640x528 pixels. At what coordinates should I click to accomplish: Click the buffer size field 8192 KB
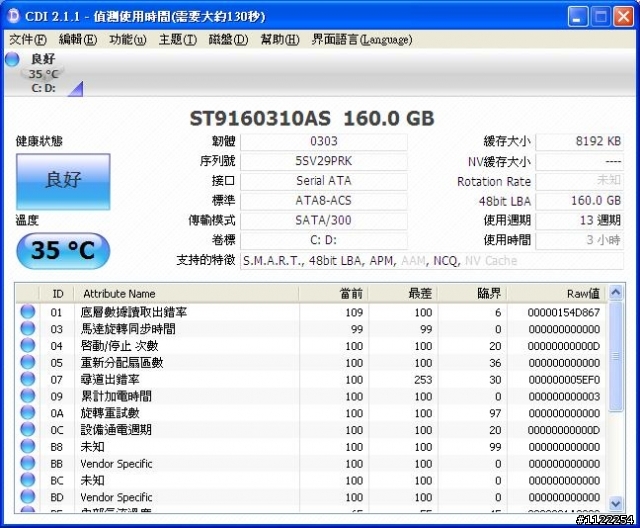click(x=579, y=142)
